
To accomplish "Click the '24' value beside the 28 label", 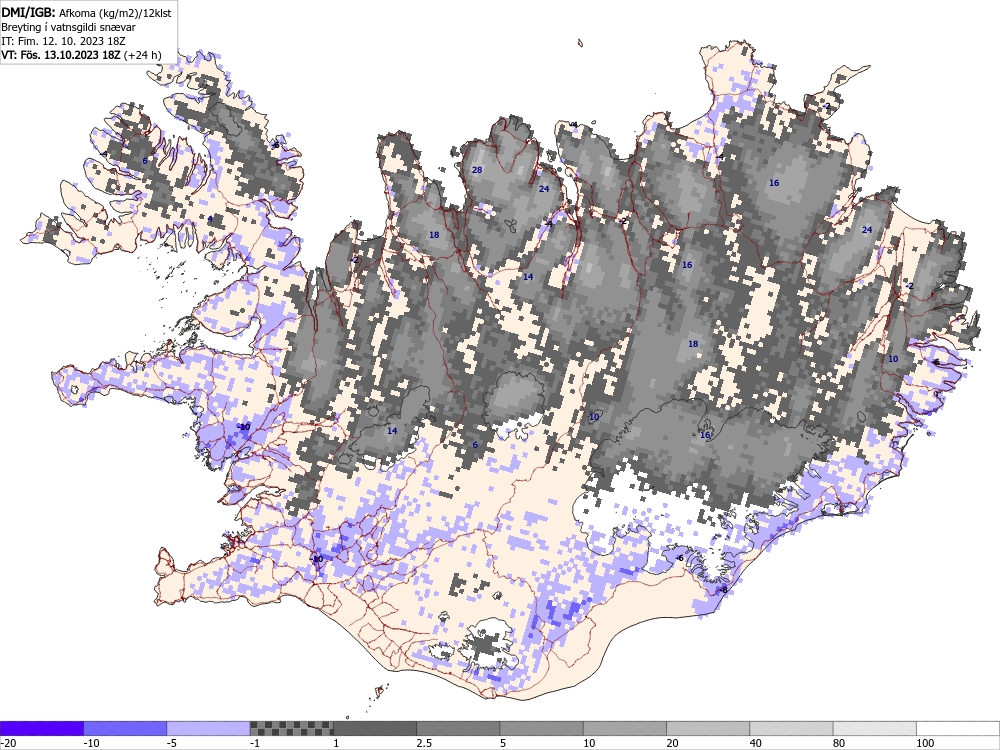I will (544, 189).
